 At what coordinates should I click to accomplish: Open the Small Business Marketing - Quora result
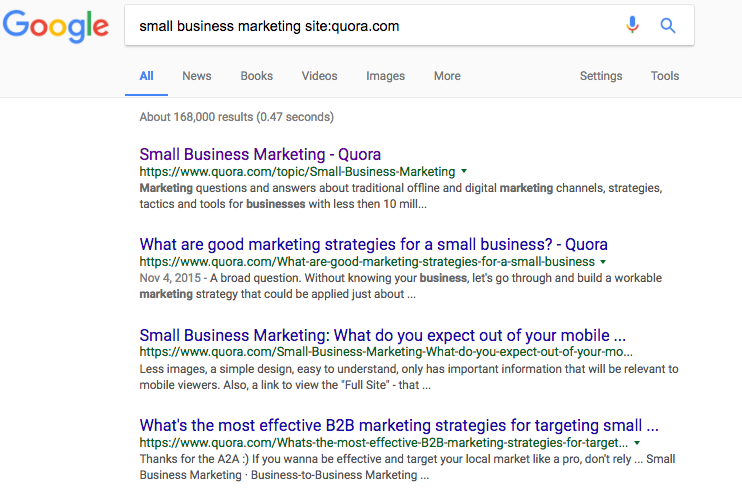click(260, 154)
